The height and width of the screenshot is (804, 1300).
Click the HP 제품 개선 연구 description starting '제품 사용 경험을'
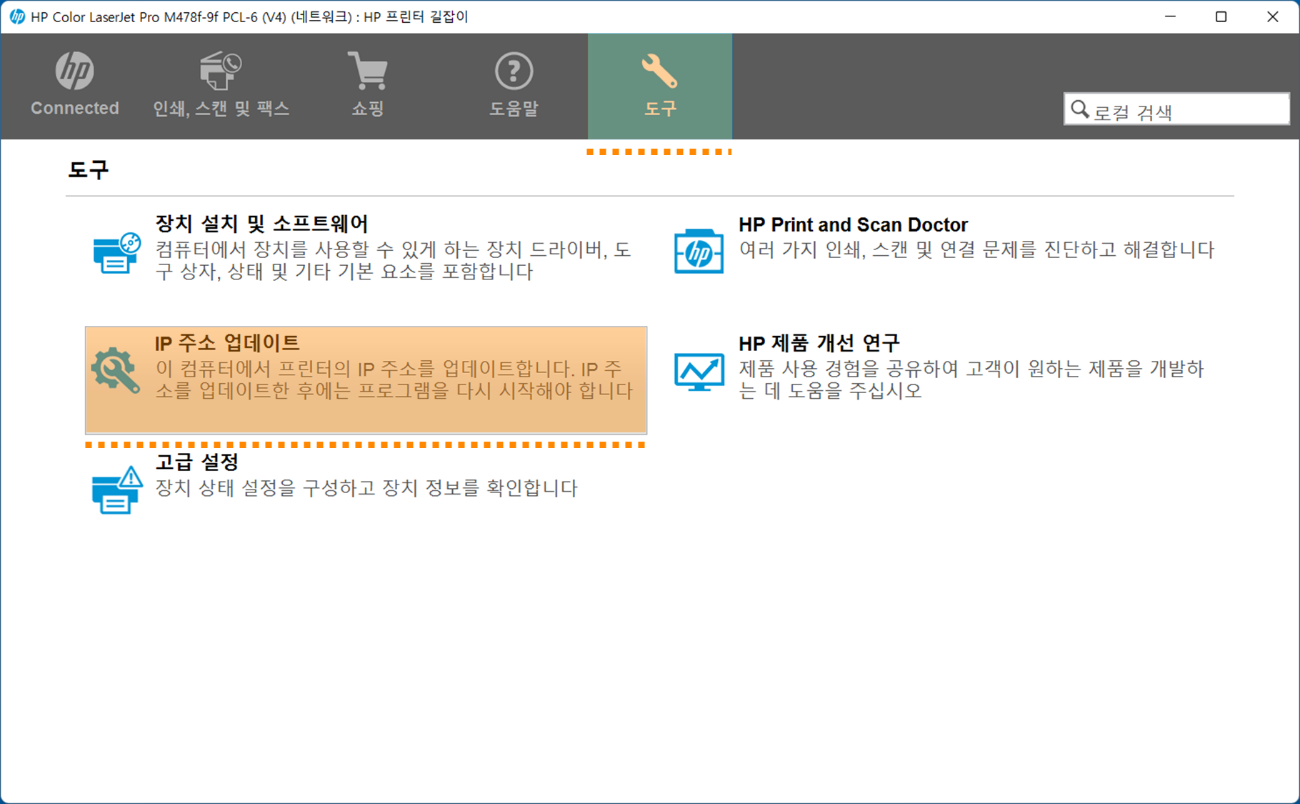click(x=971, y=379)
